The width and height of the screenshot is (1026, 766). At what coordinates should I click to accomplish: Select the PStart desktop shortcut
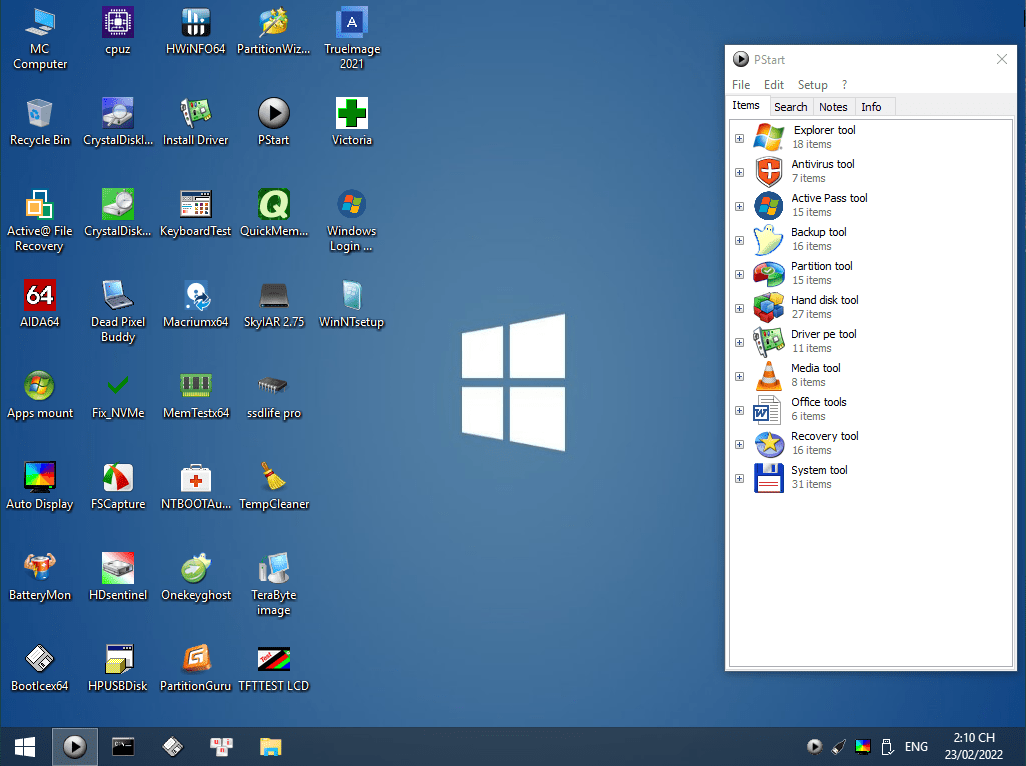pos(274,122)
